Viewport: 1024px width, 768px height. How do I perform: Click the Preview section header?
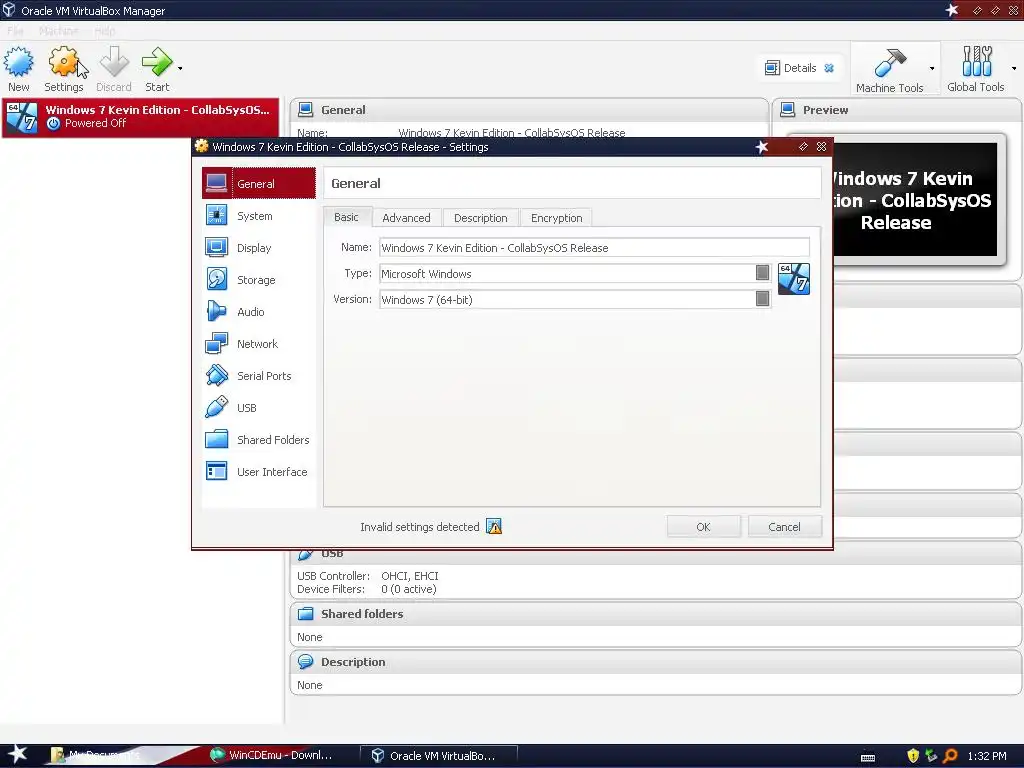click(x=897, y=110)
